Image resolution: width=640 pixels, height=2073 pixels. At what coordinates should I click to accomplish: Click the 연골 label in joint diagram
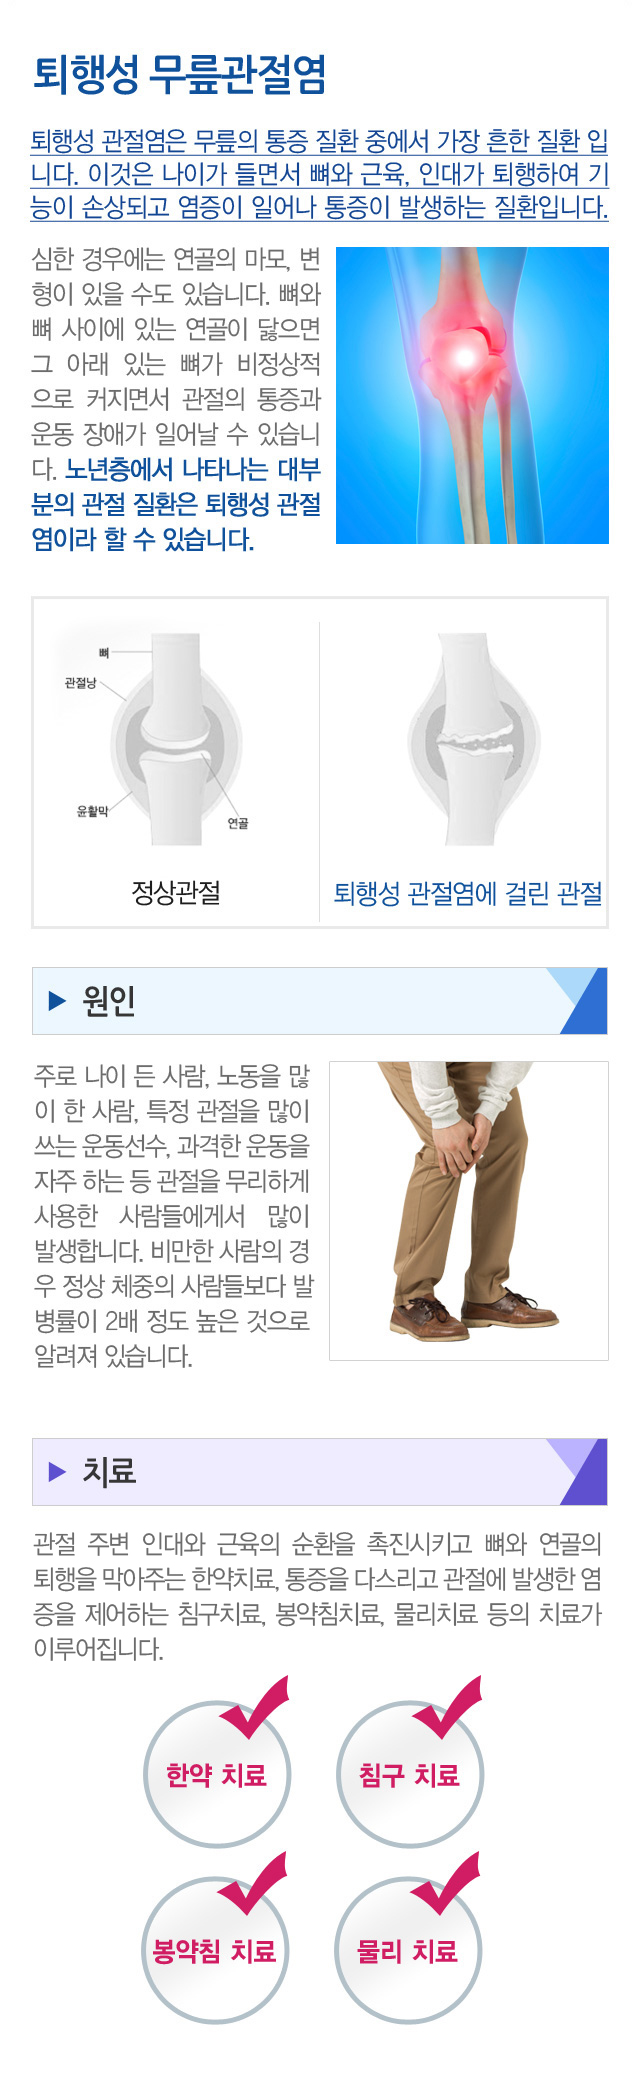click(x=238, y=823)
